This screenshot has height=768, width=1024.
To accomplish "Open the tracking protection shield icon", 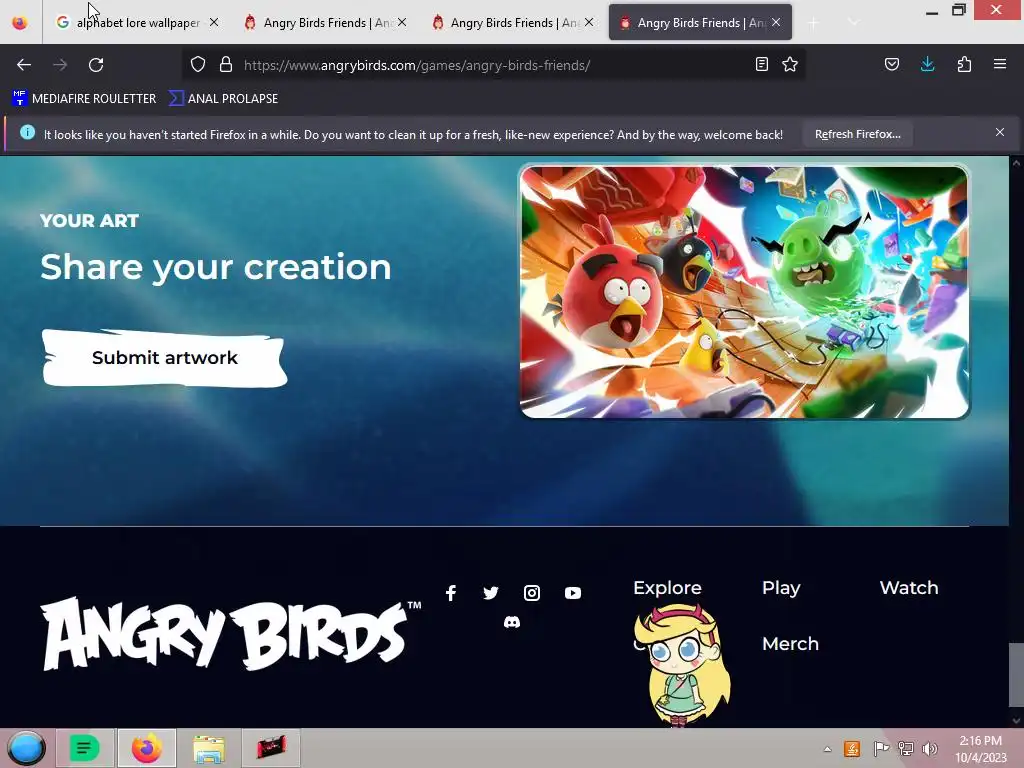I will coord(198,64).
